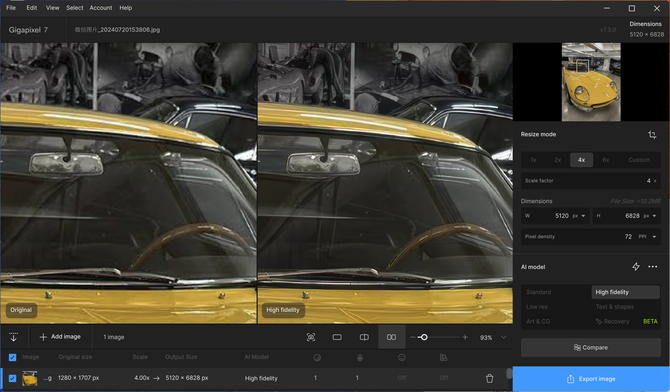670x392 pixels.
Task: Delete the image using the trash icon
Action: click(x=490, y=378)
